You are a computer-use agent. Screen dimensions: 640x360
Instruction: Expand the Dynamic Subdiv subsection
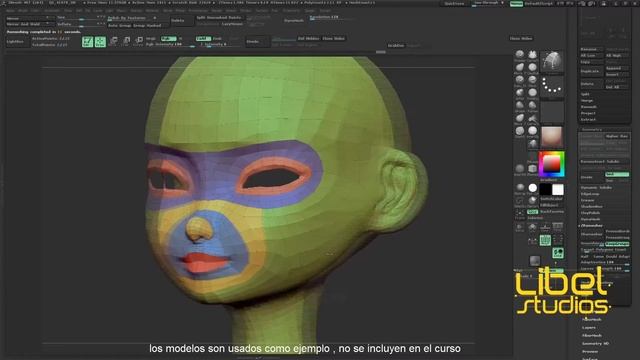tap(596, 187)
